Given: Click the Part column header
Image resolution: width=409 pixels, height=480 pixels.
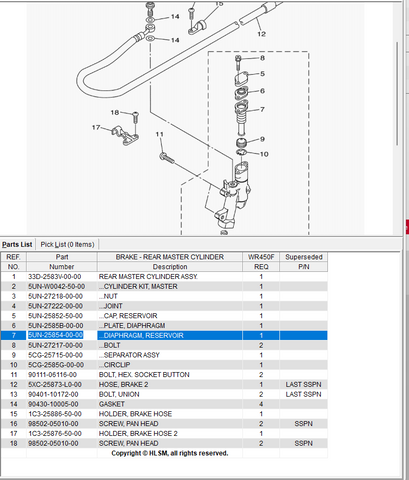Looking at the screenshot, I should (x=62, y=257).
